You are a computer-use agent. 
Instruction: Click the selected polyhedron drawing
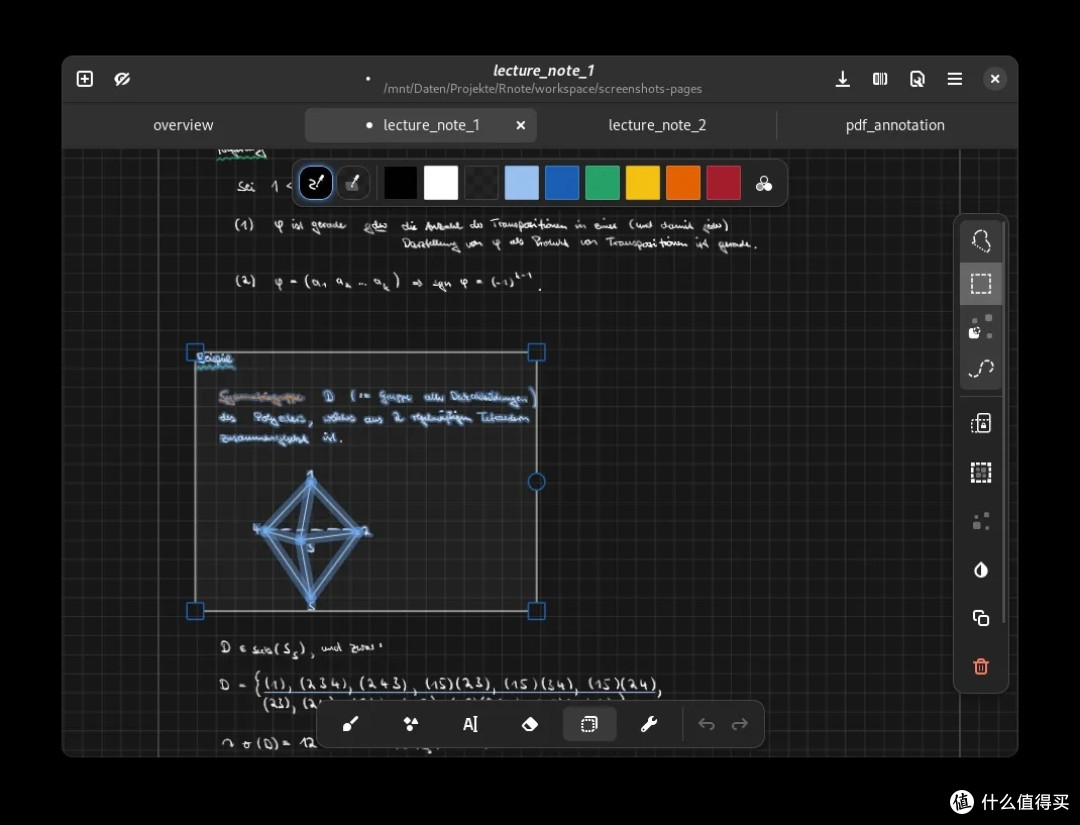coord(311,539)
